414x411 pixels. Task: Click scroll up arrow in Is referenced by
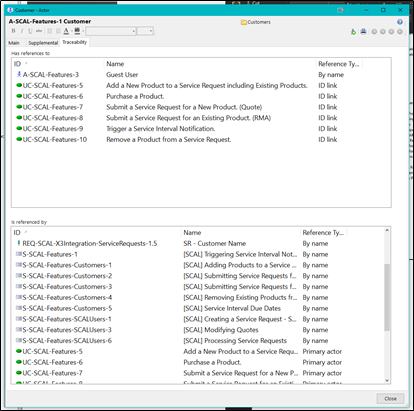387,230
